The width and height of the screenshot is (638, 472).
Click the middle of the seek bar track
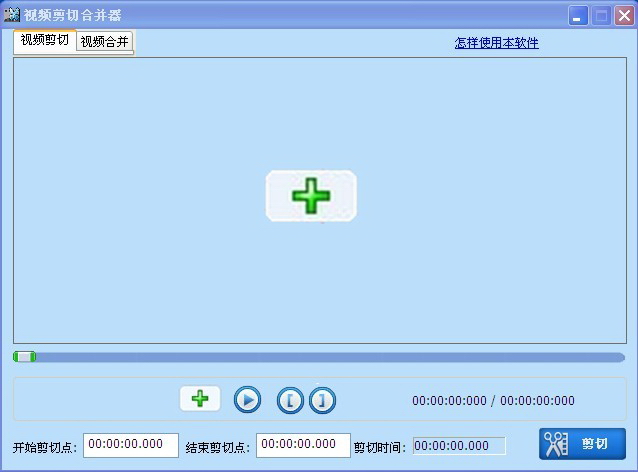pos(319,357)
